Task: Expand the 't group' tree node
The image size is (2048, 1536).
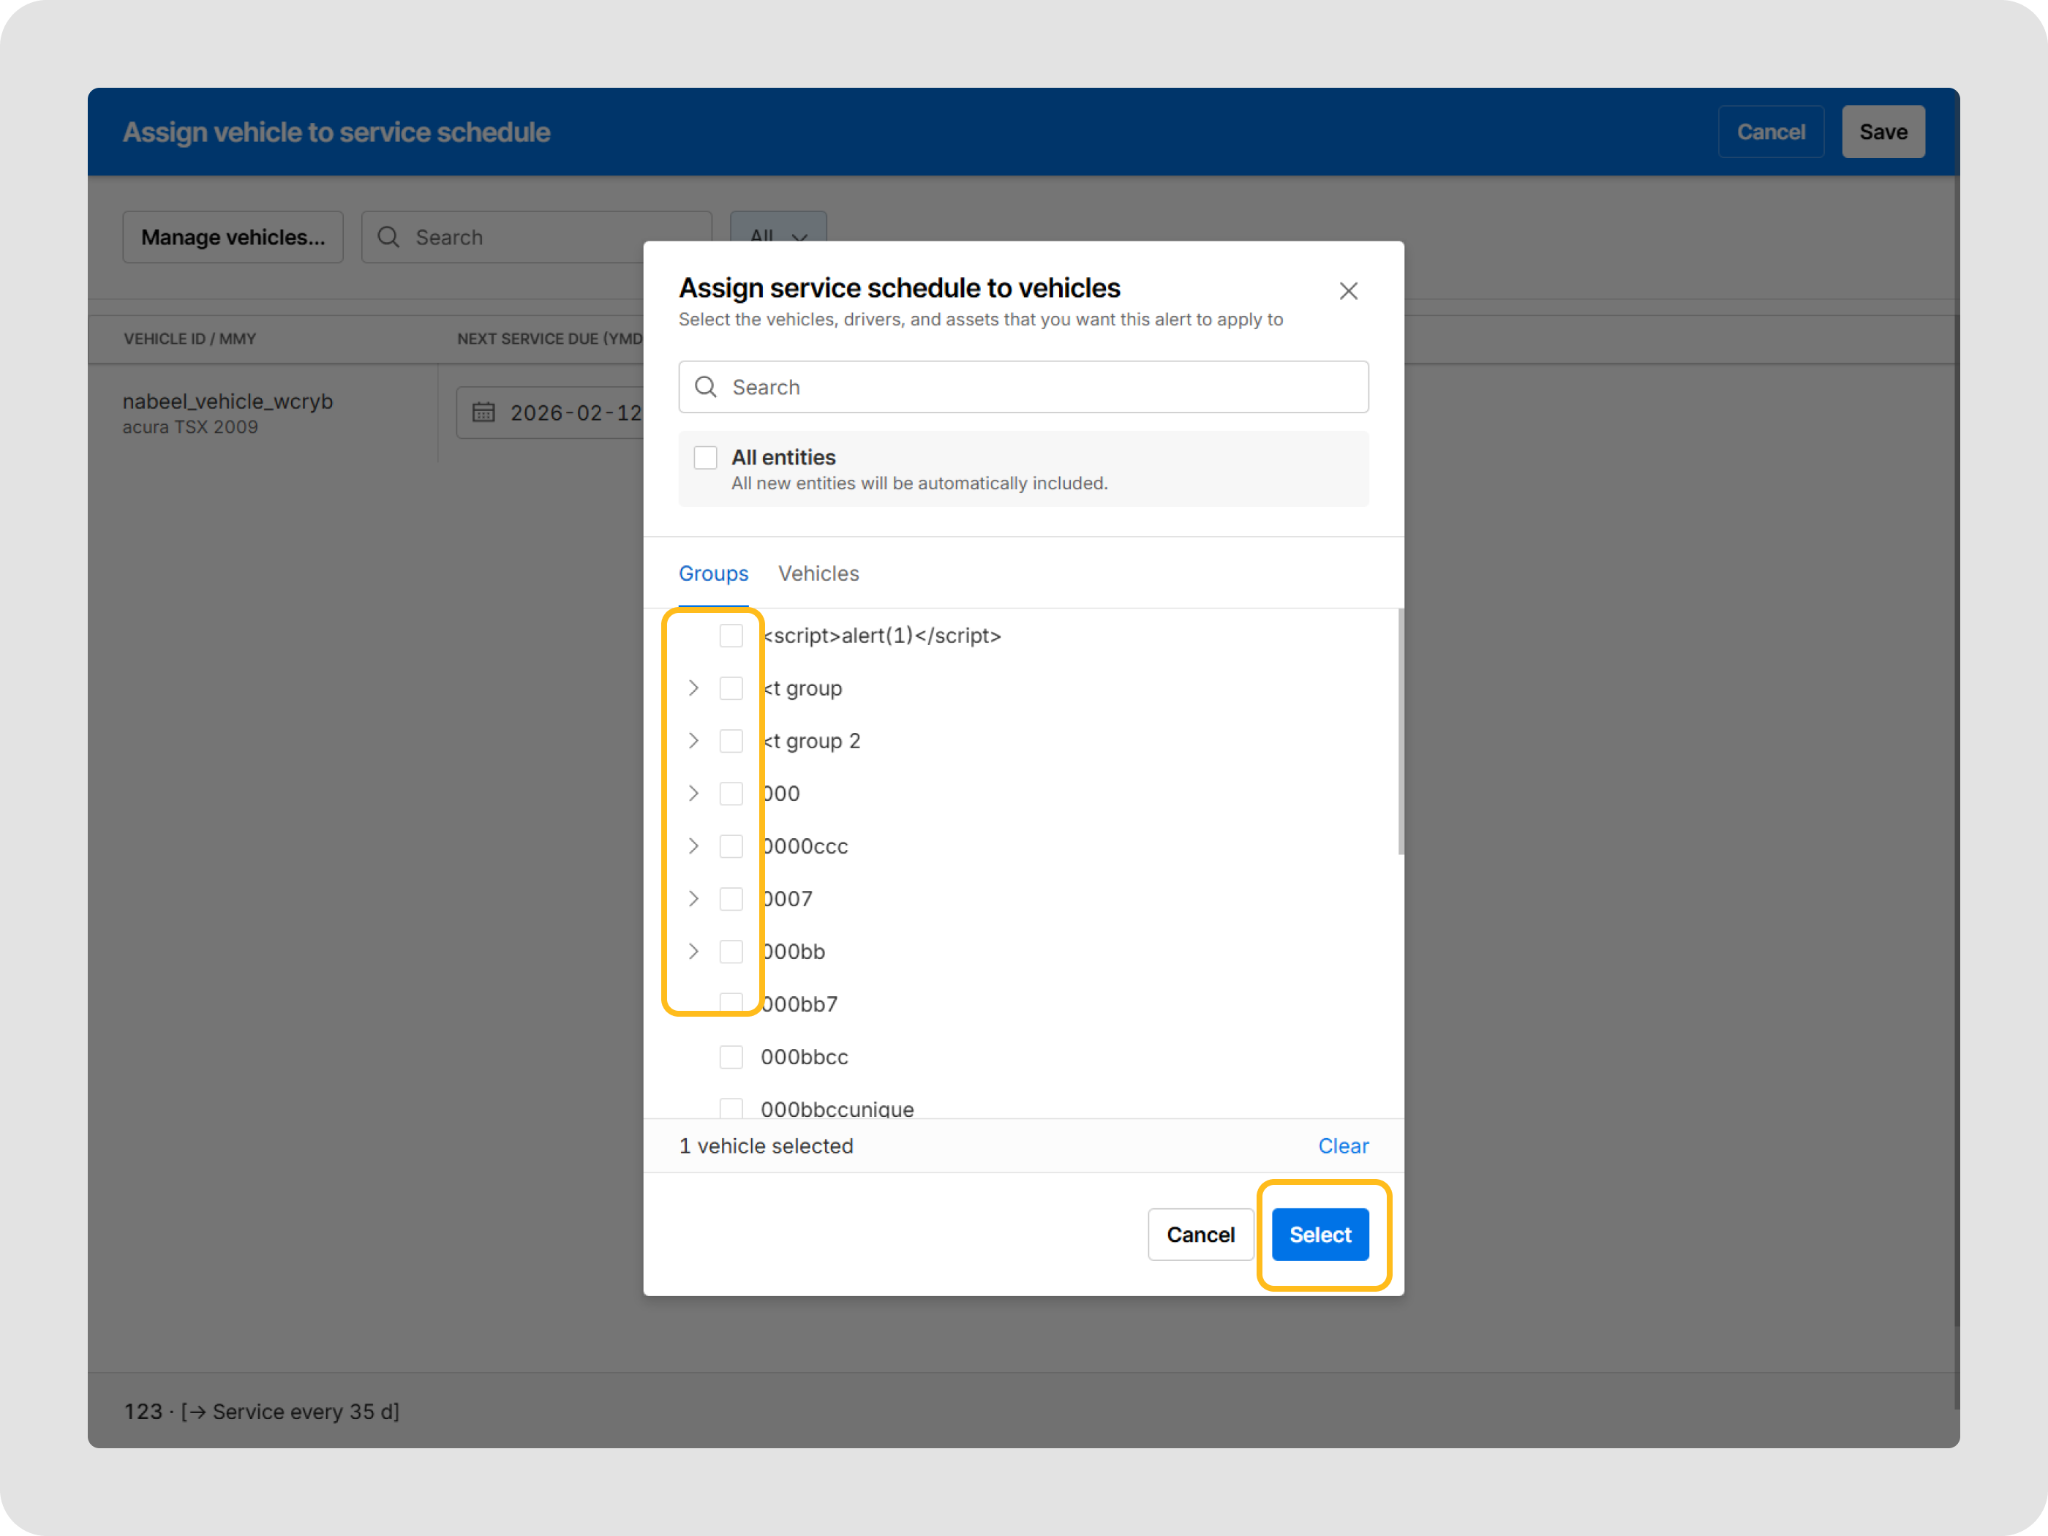Action: point(694,688)
